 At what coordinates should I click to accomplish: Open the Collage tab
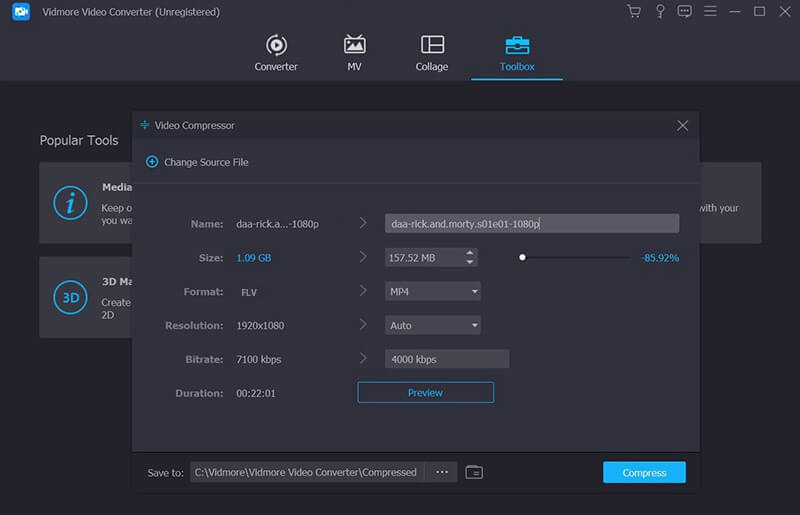click(x=432, y=53)
